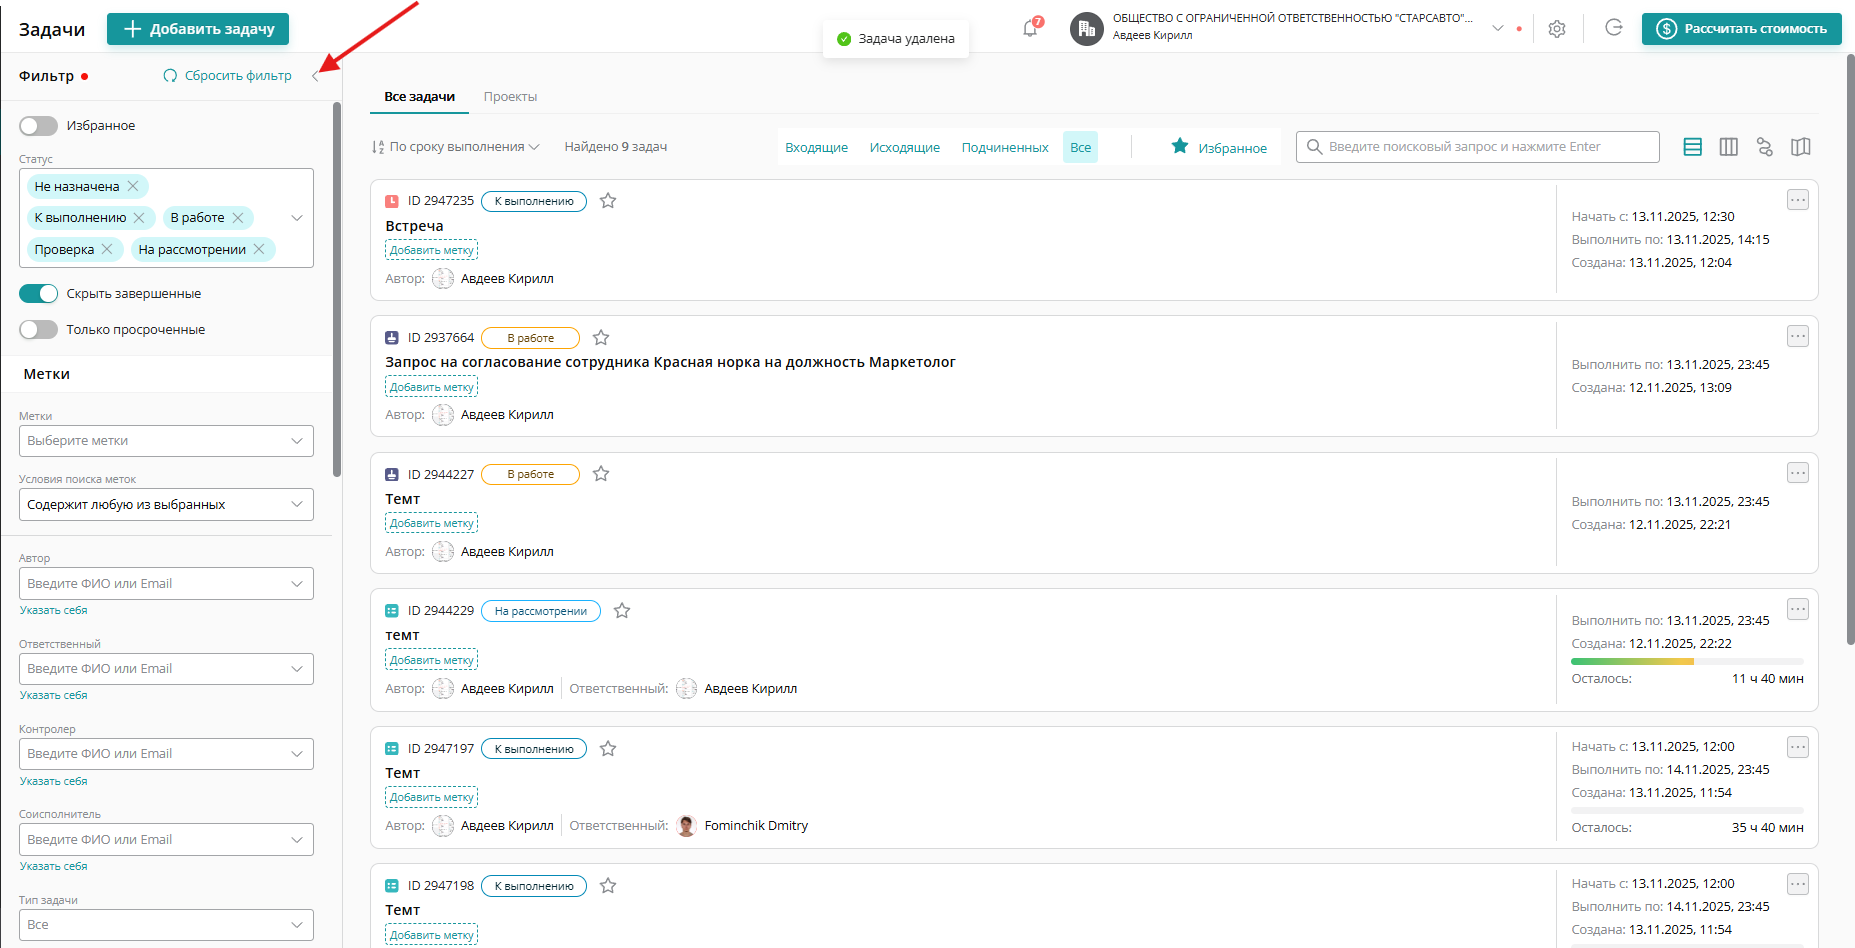The width and height of the screenshot is (1855, 948).
Task: Switch to the linked nodes view icon
Action: (x=1765, y=147)
